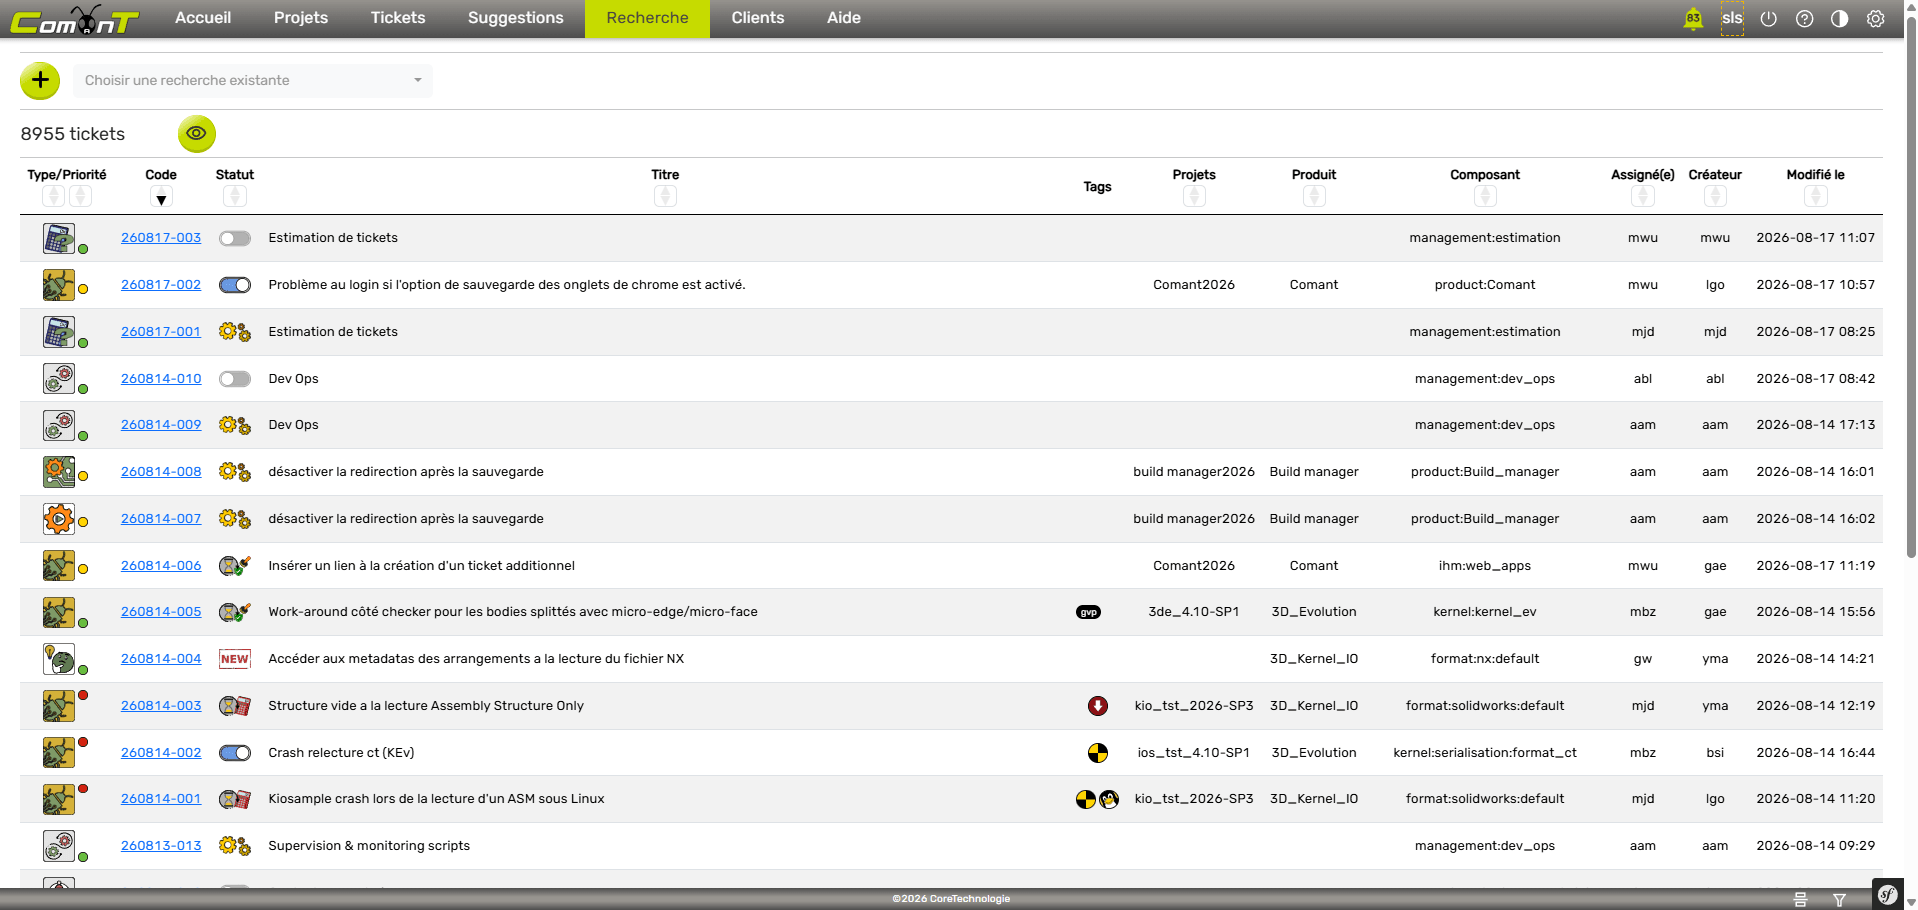The height and width of the screenshot is (910, 1918).
Task: Open ticket link 260817-002
Action: (x=161, y=285)
